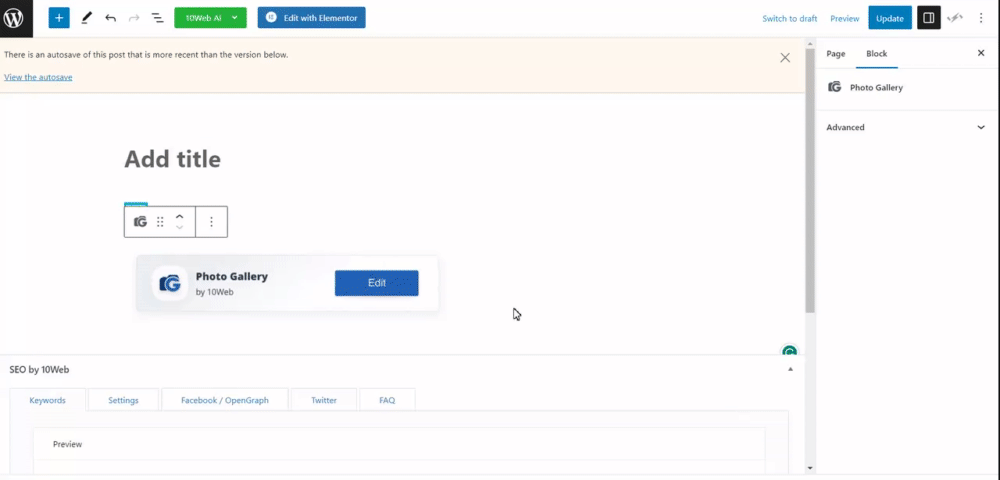Click the Preview label in SEO panel
The image size is (1000, 480).
pos(68,444)
